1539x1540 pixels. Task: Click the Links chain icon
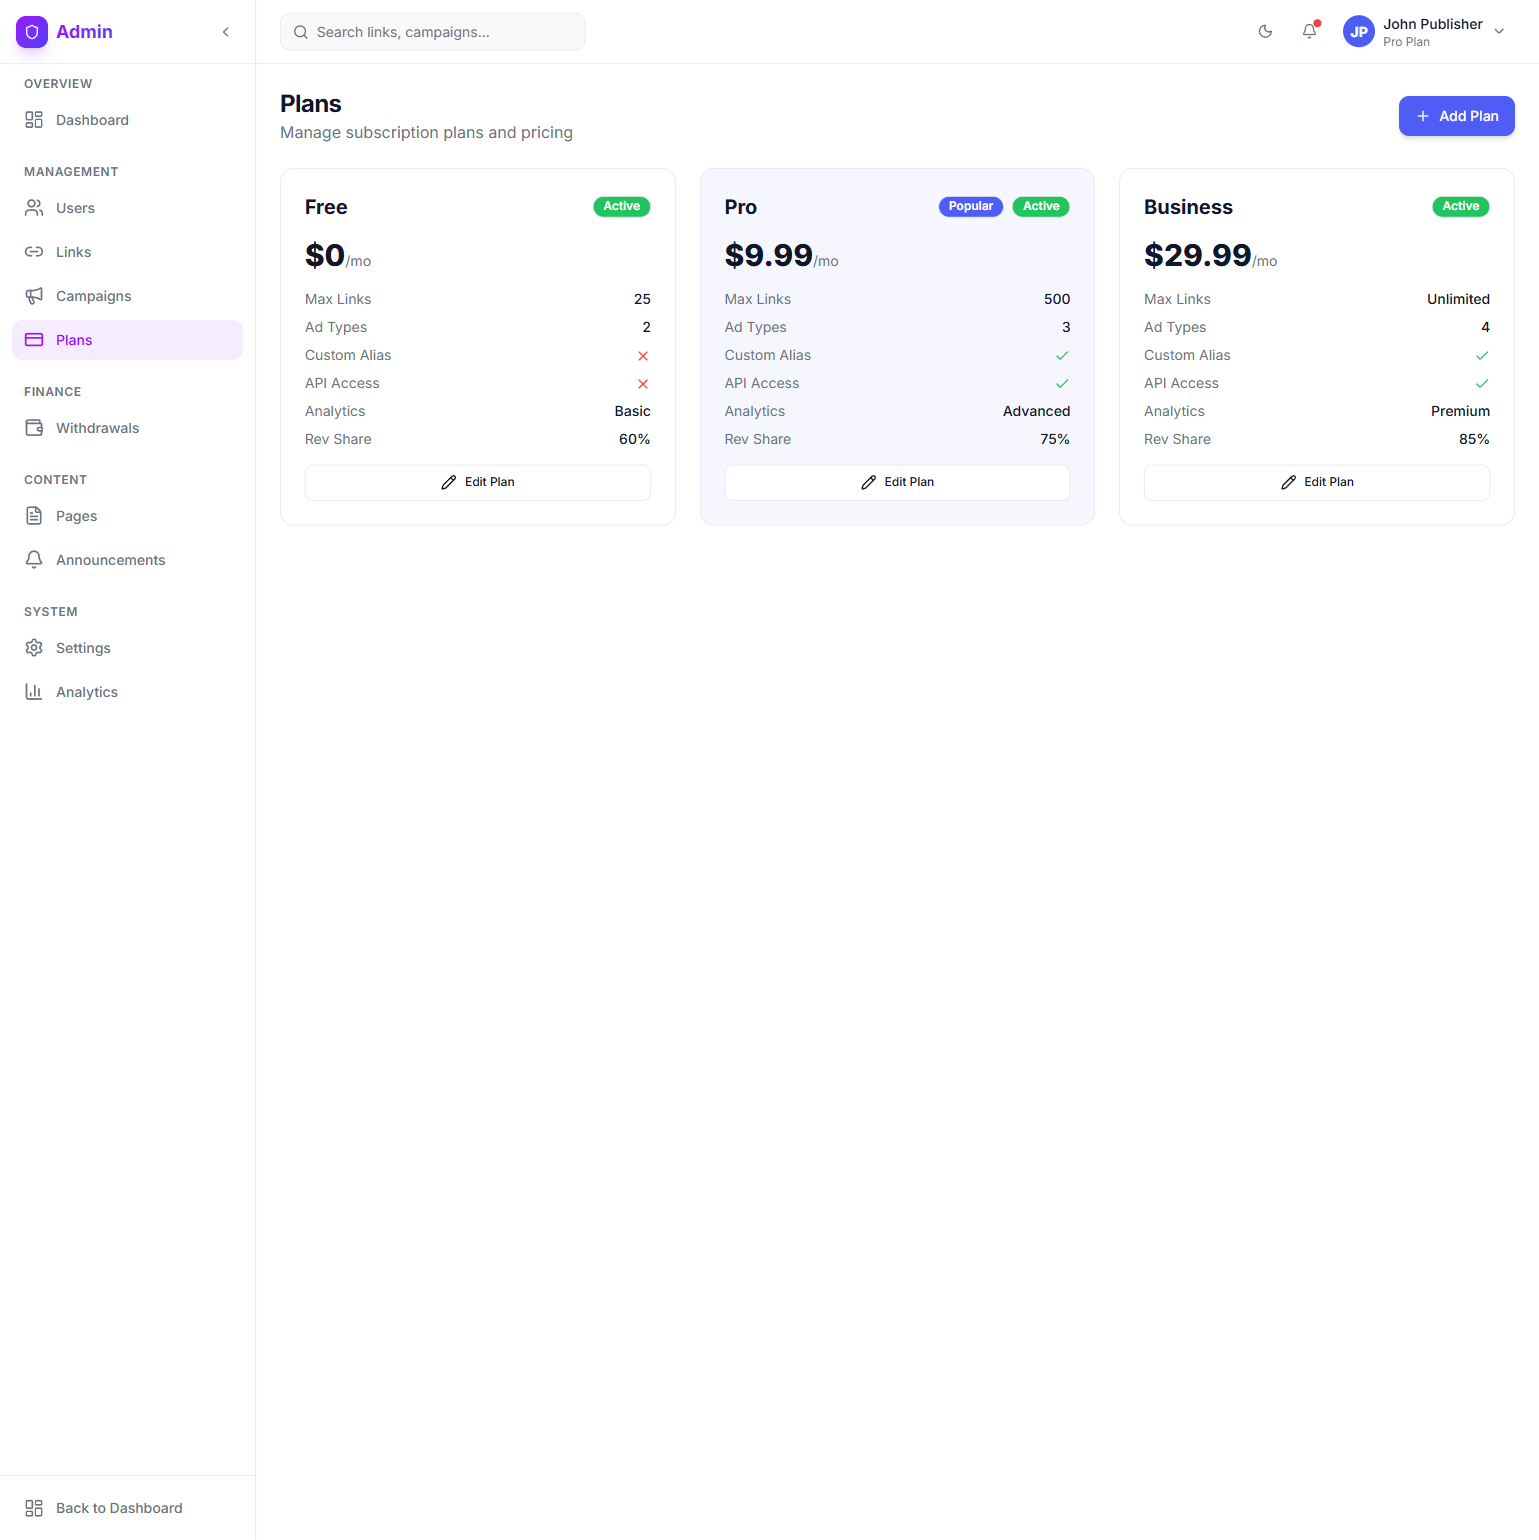[34, 252]
